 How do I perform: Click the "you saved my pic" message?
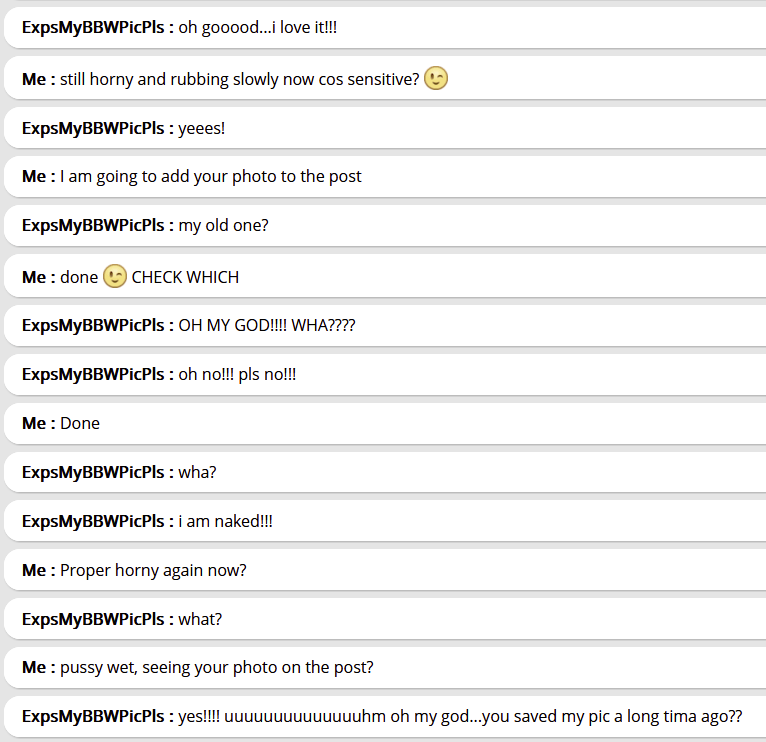(x=460, y=717)
